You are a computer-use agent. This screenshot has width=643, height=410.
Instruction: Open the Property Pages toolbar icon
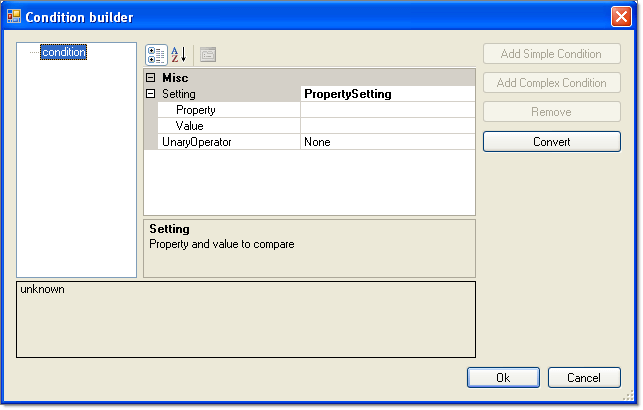(x=208, y=55)
